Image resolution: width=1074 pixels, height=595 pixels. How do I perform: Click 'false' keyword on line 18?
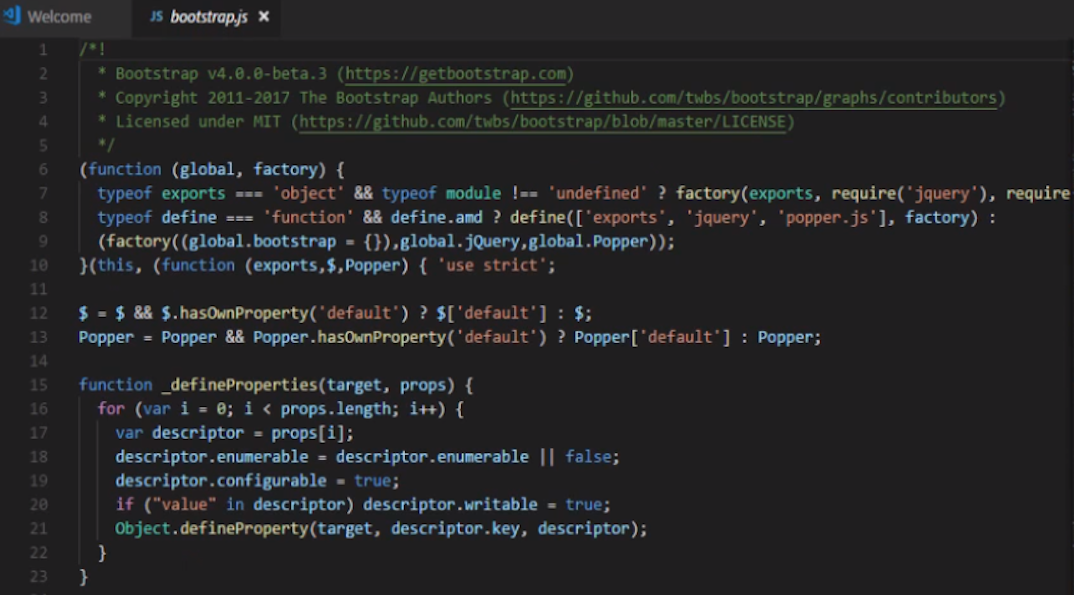pos(588,457)
